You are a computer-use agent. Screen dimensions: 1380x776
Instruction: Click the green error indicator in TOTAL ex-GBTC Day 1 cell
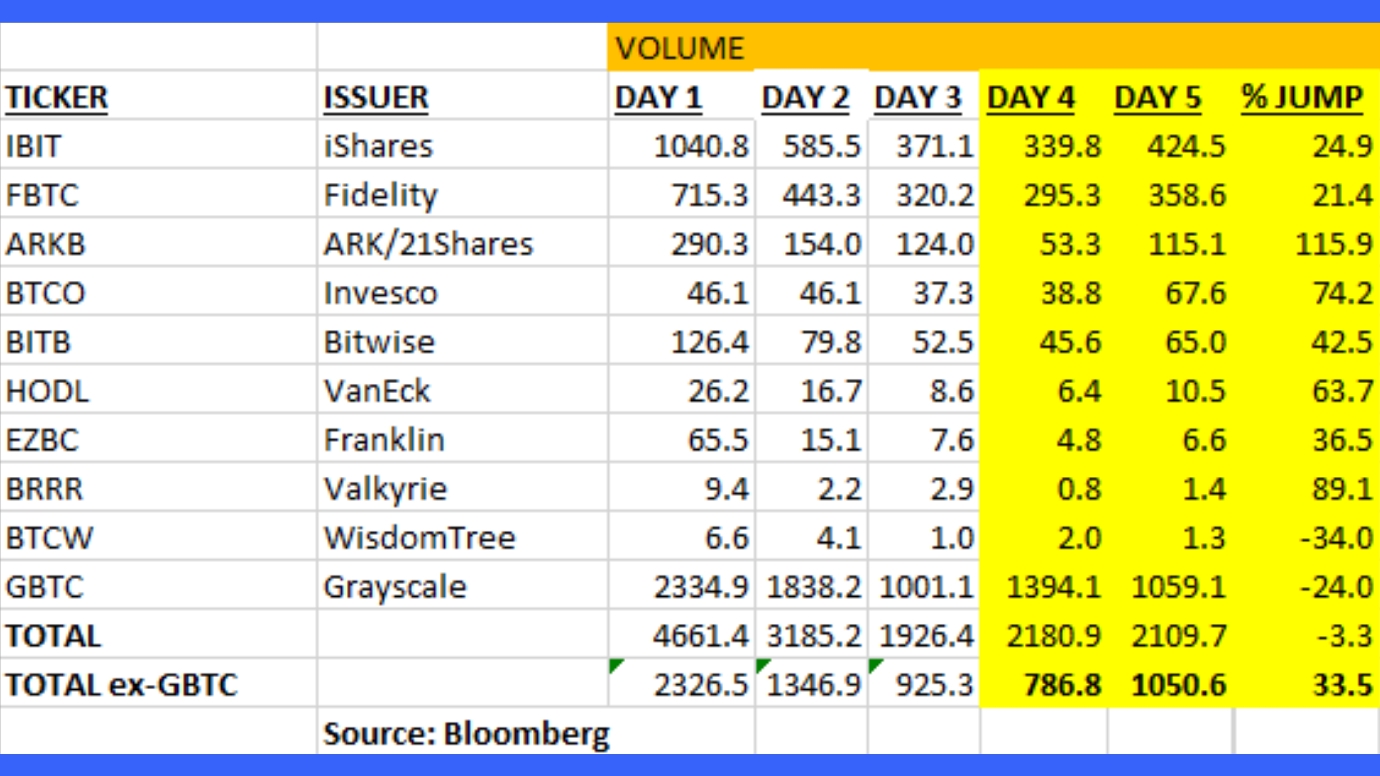click(616, 666)
